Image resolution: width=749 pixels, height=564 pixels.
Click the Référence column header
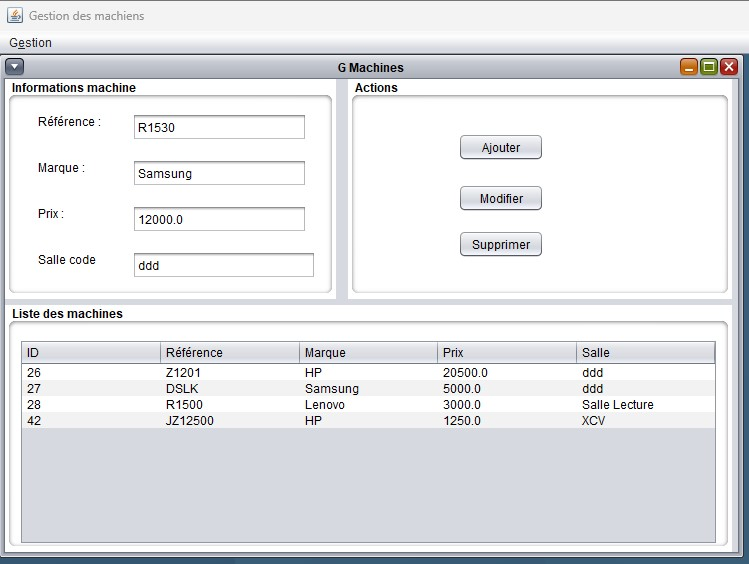(x=230, y=352)
